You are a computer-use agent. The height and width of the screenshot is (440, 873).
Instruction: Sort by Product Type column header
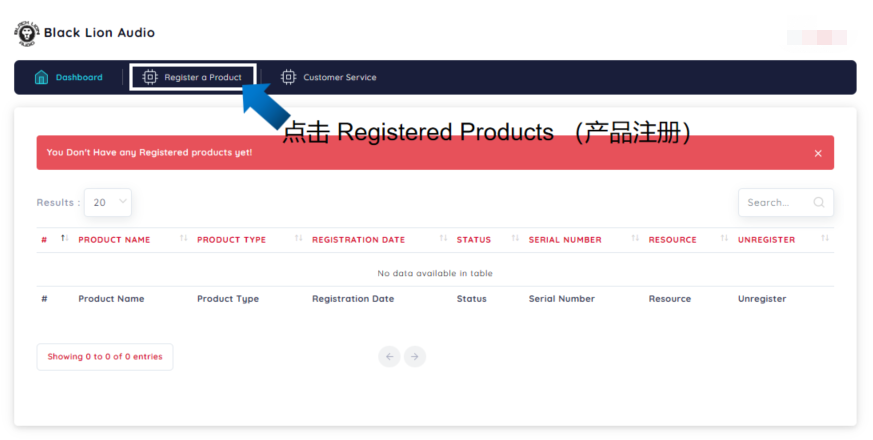tap(231, 240)
